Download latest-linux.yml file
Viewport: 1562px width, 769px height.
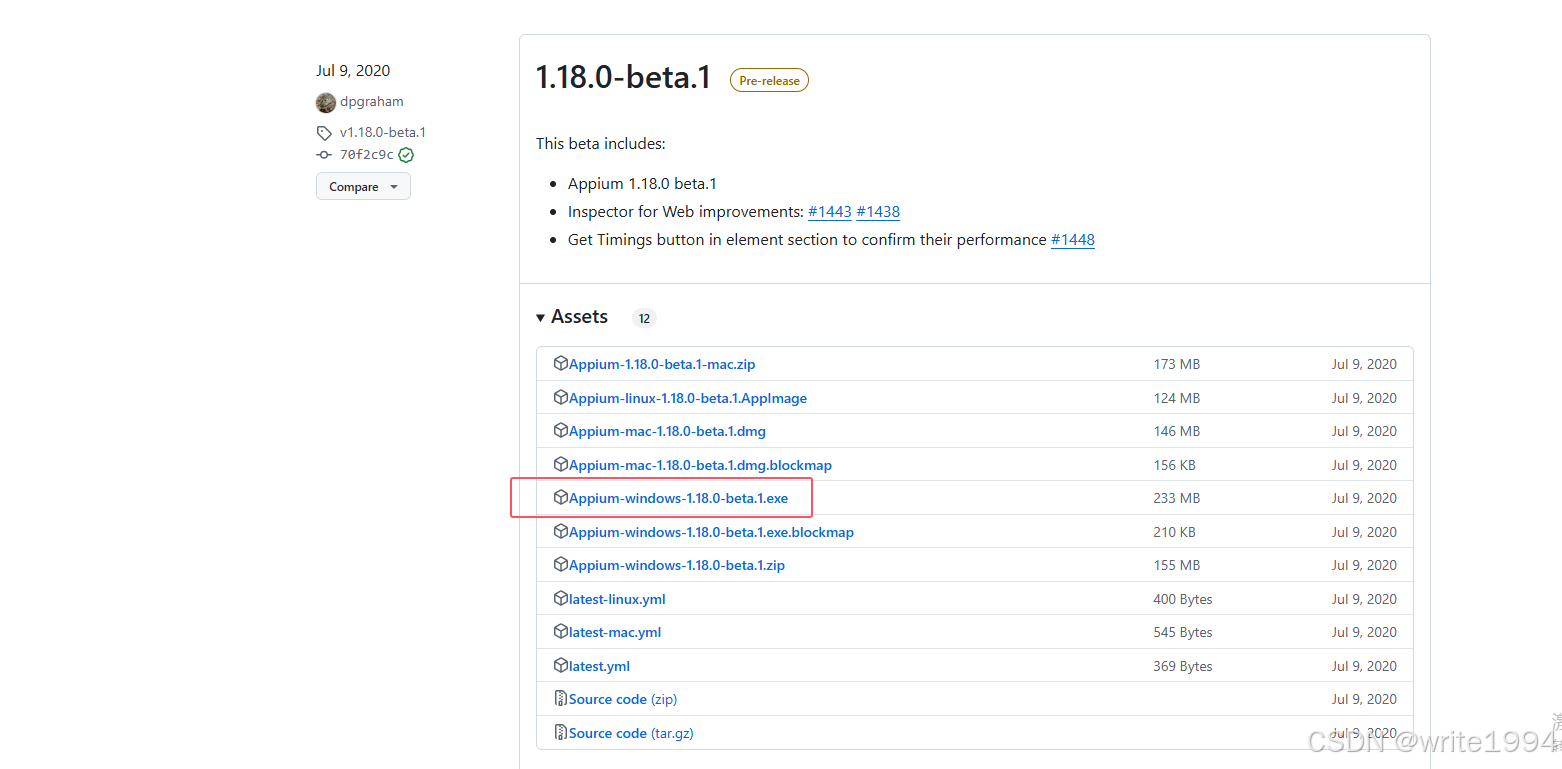tap(617, 599)
